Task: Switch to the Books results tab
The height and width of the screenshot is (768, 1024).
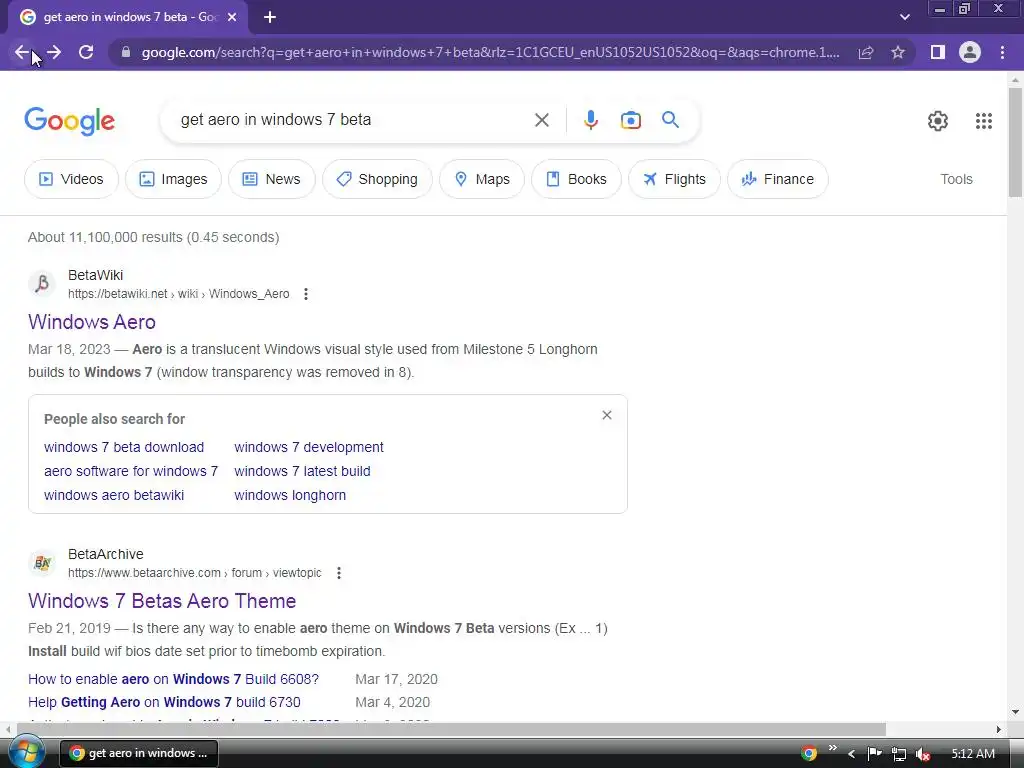Action: click(x=576, y=179)
